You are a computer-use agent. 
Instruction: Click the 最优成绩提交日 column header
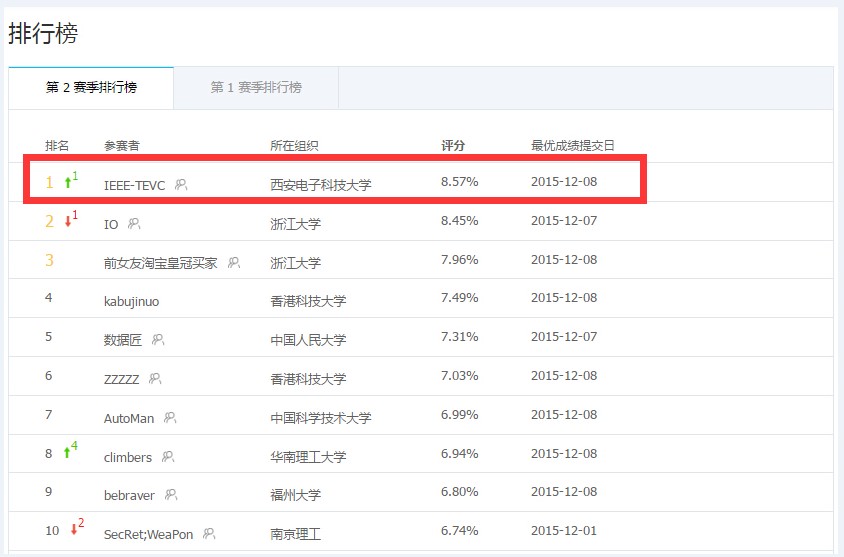(x=572, y=145)
